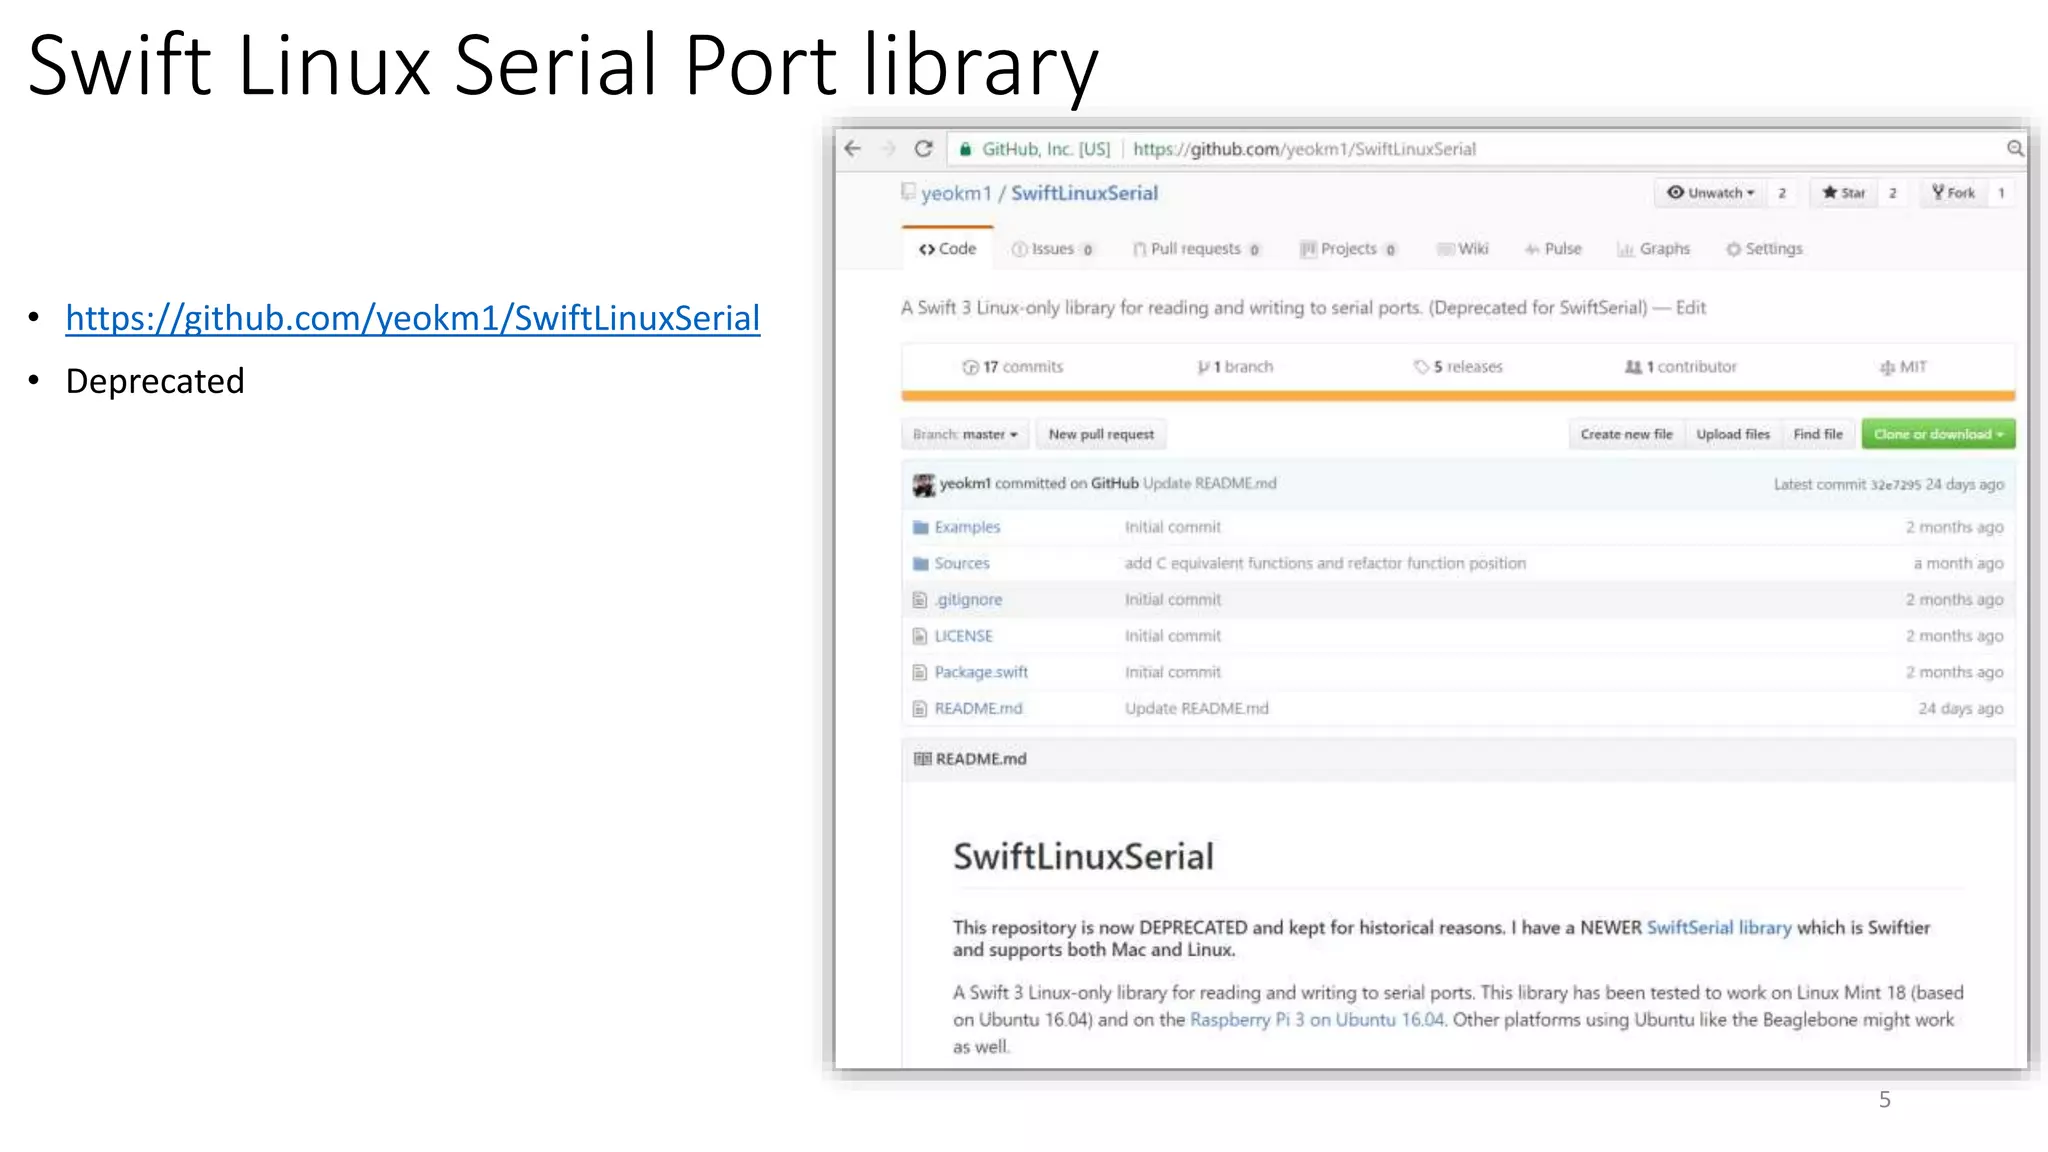Click the README.md file icon in file list

[x=920, y=709]
